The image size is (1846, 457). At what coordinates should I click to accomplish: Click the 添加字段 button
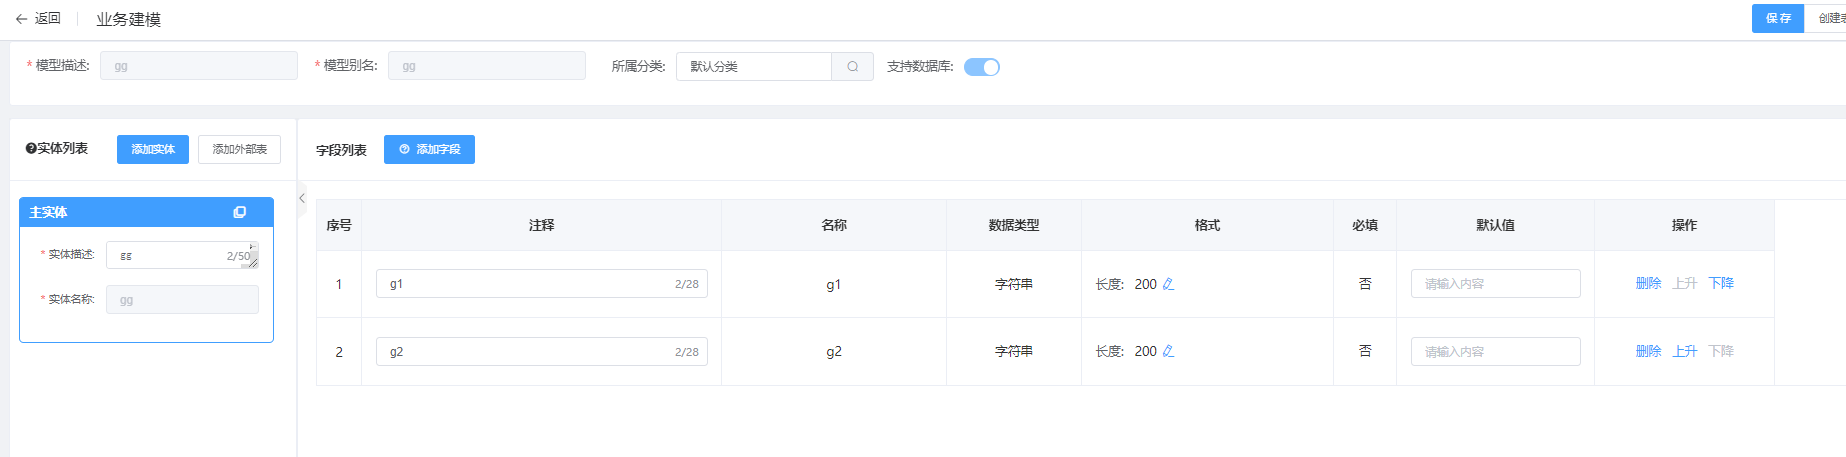tap(429, 149)
